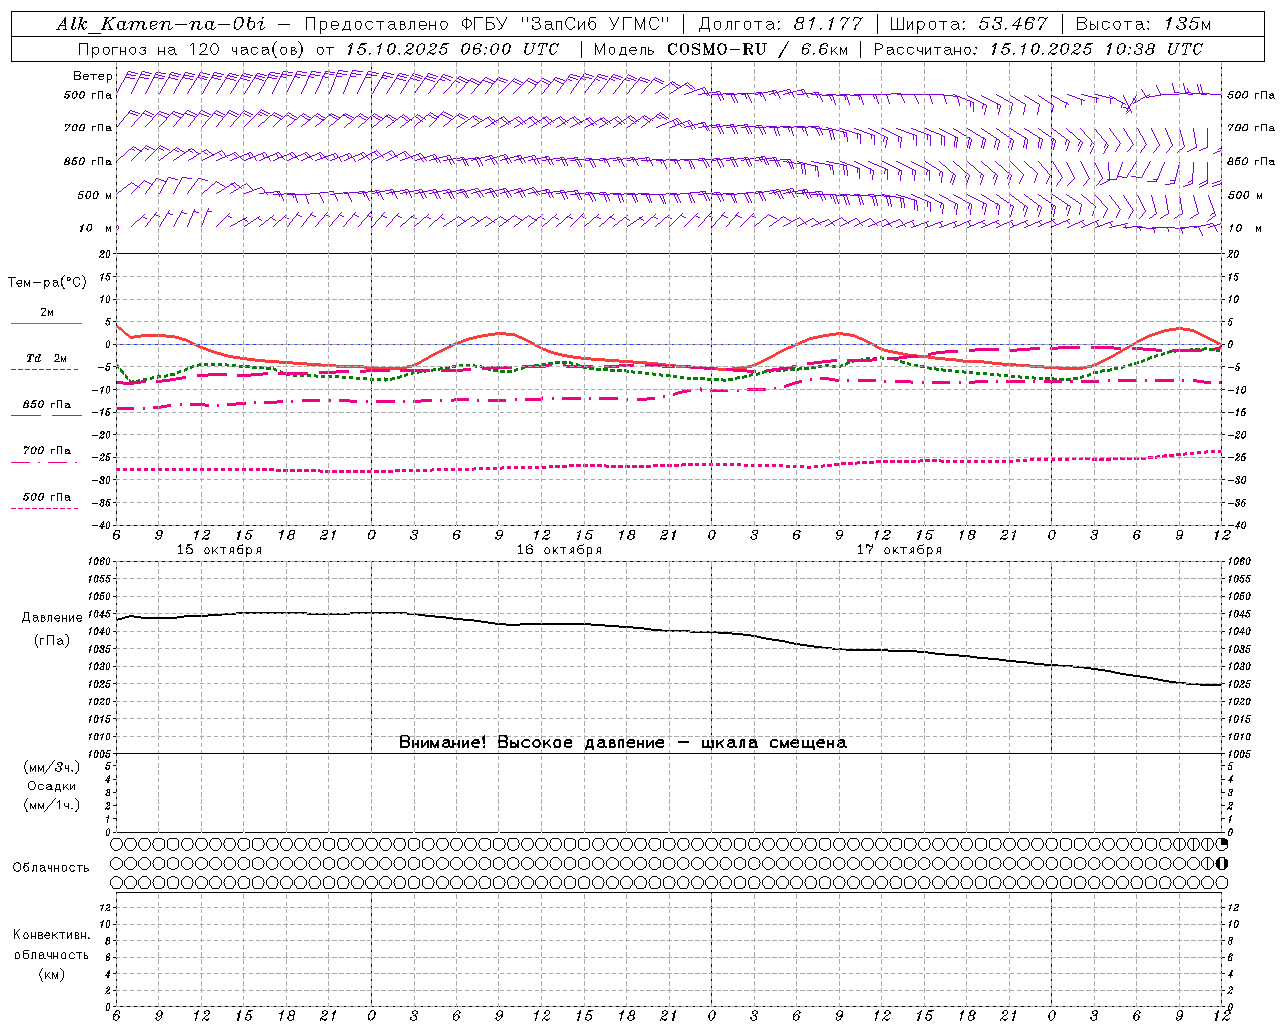Click 'Прогноз на 120 часа(ов)' forecast text

(x=191, y=49)
